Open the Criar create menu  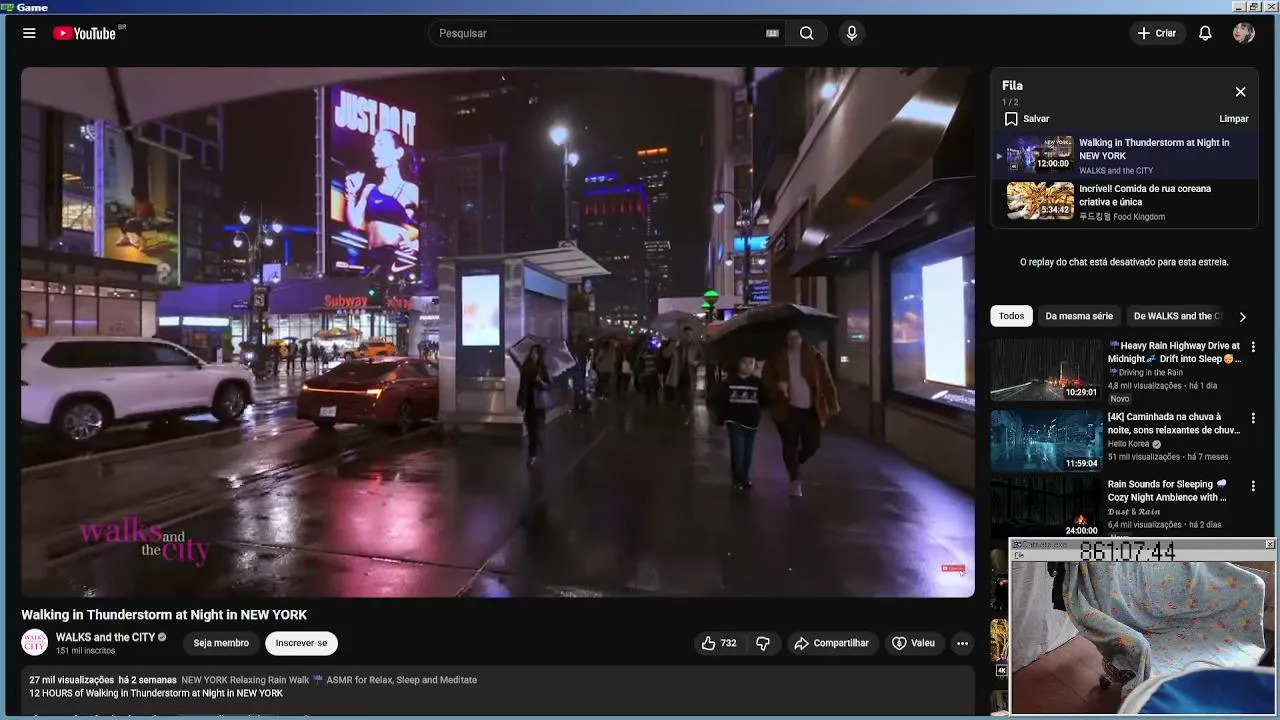pyautogui.click(x=1157, y=33)
